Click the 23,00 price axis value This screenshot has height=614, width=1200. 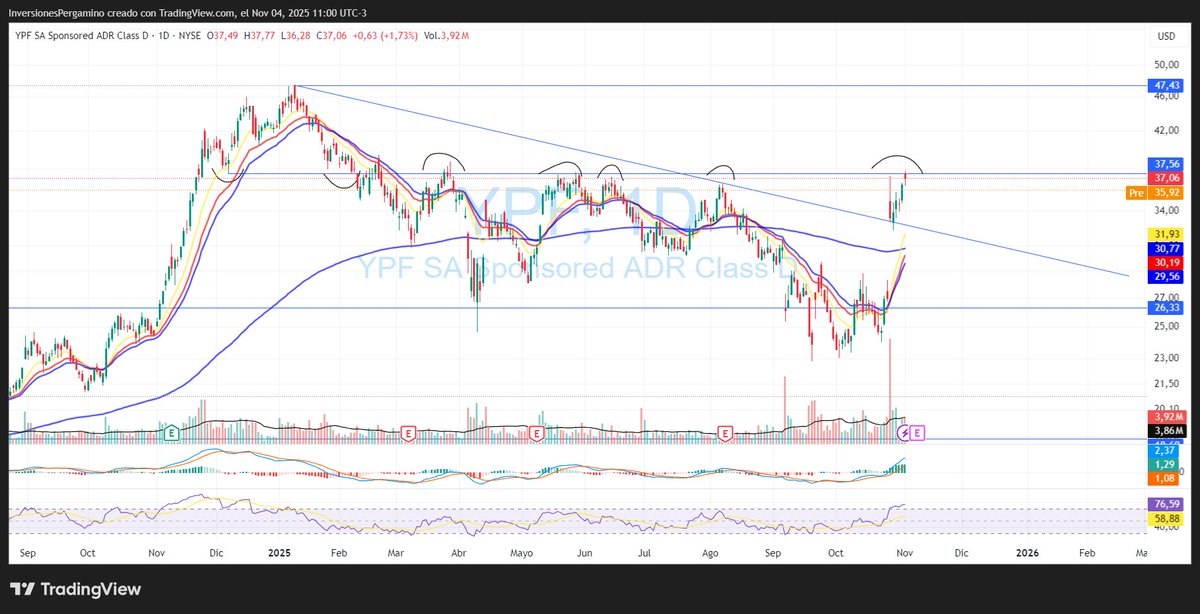coord(1166,358)
